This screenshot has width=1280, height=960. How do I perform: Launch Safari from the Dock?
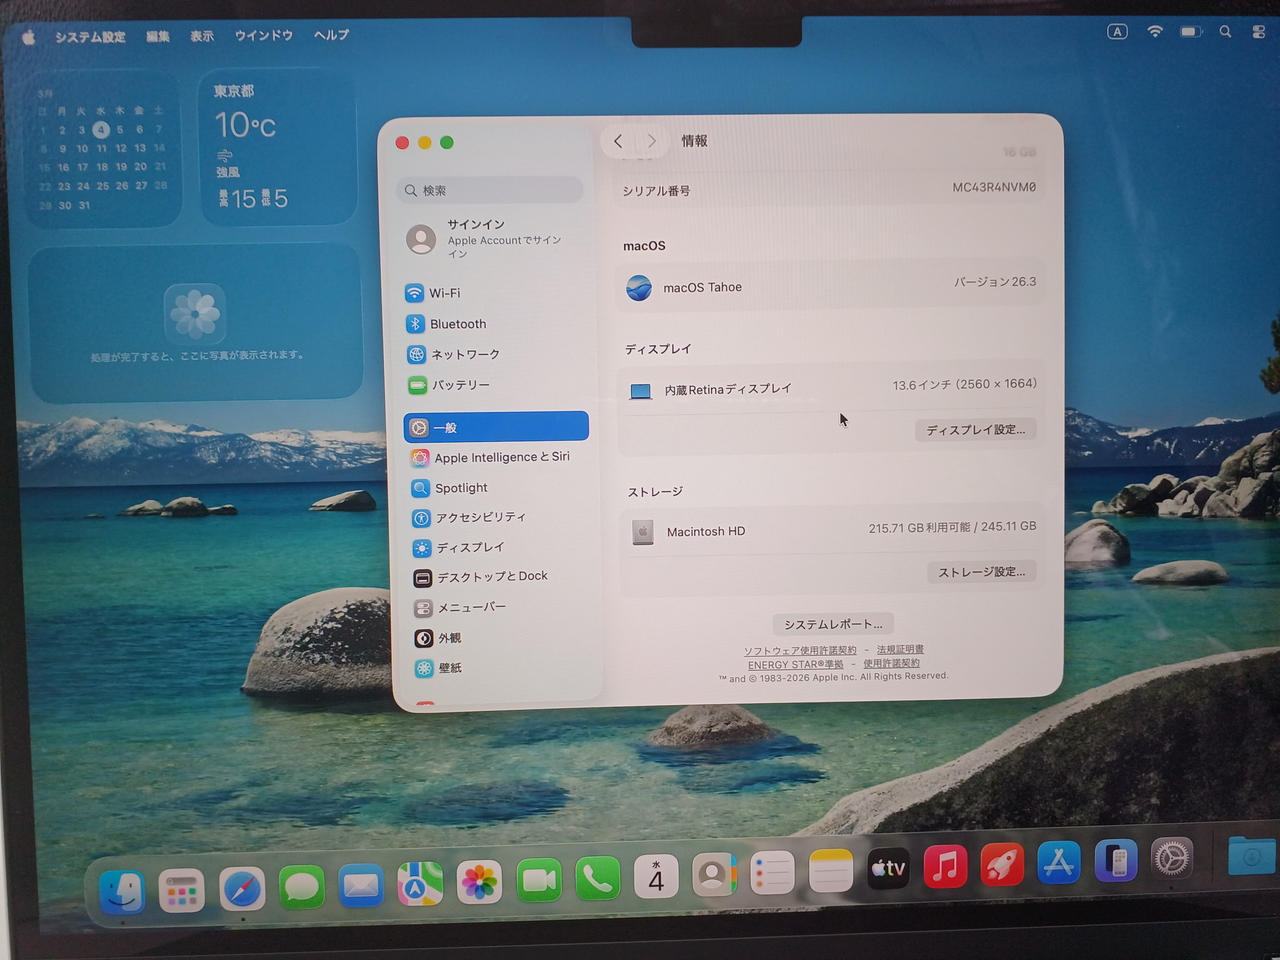242,888
